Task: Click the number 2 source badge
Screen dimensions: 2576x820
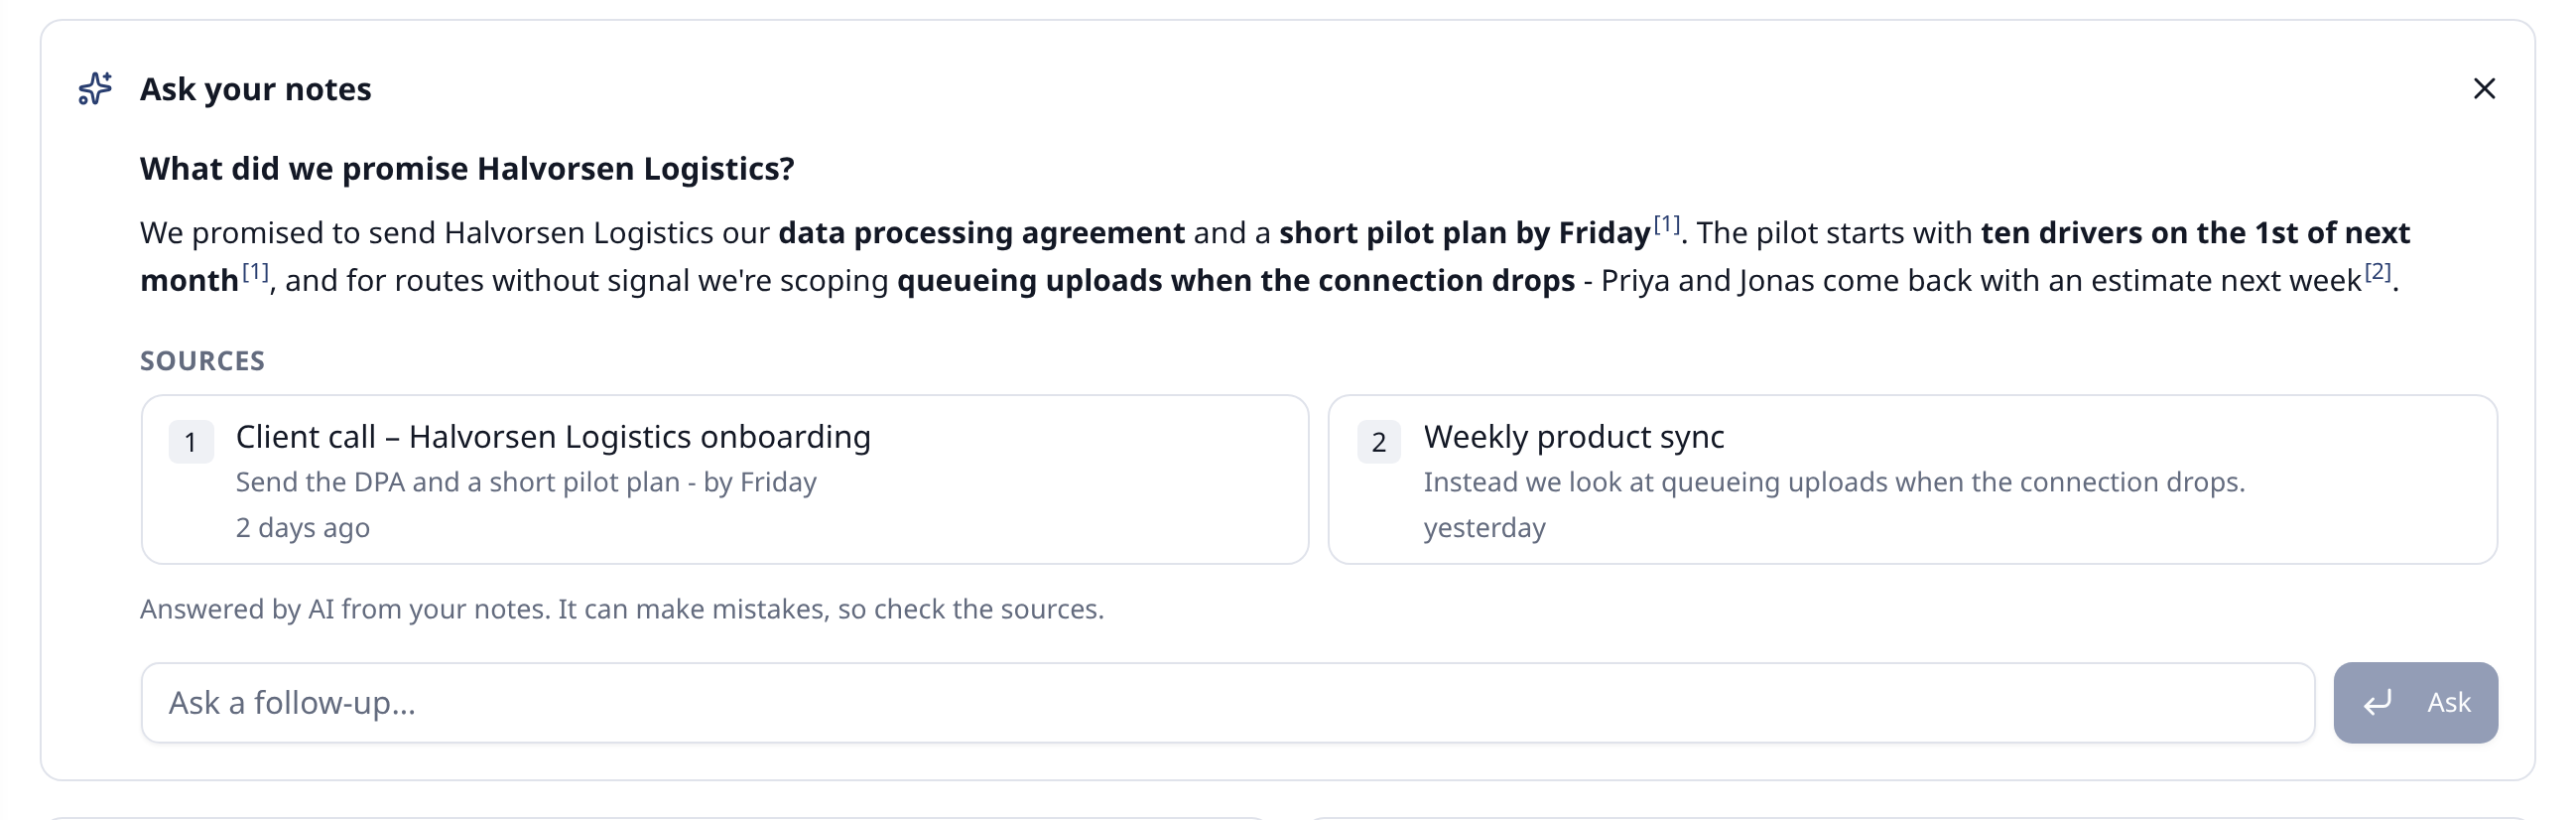Action: pyautogui.click(x=1379, y=442)
